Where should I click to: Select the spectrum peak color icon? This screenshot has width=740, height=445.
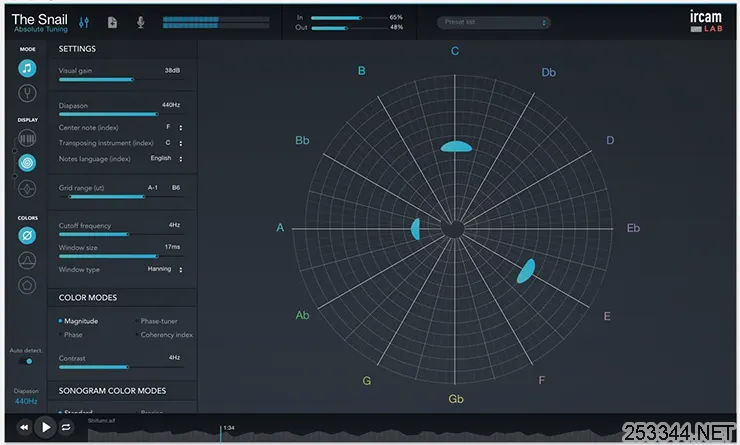click(27, 260)
